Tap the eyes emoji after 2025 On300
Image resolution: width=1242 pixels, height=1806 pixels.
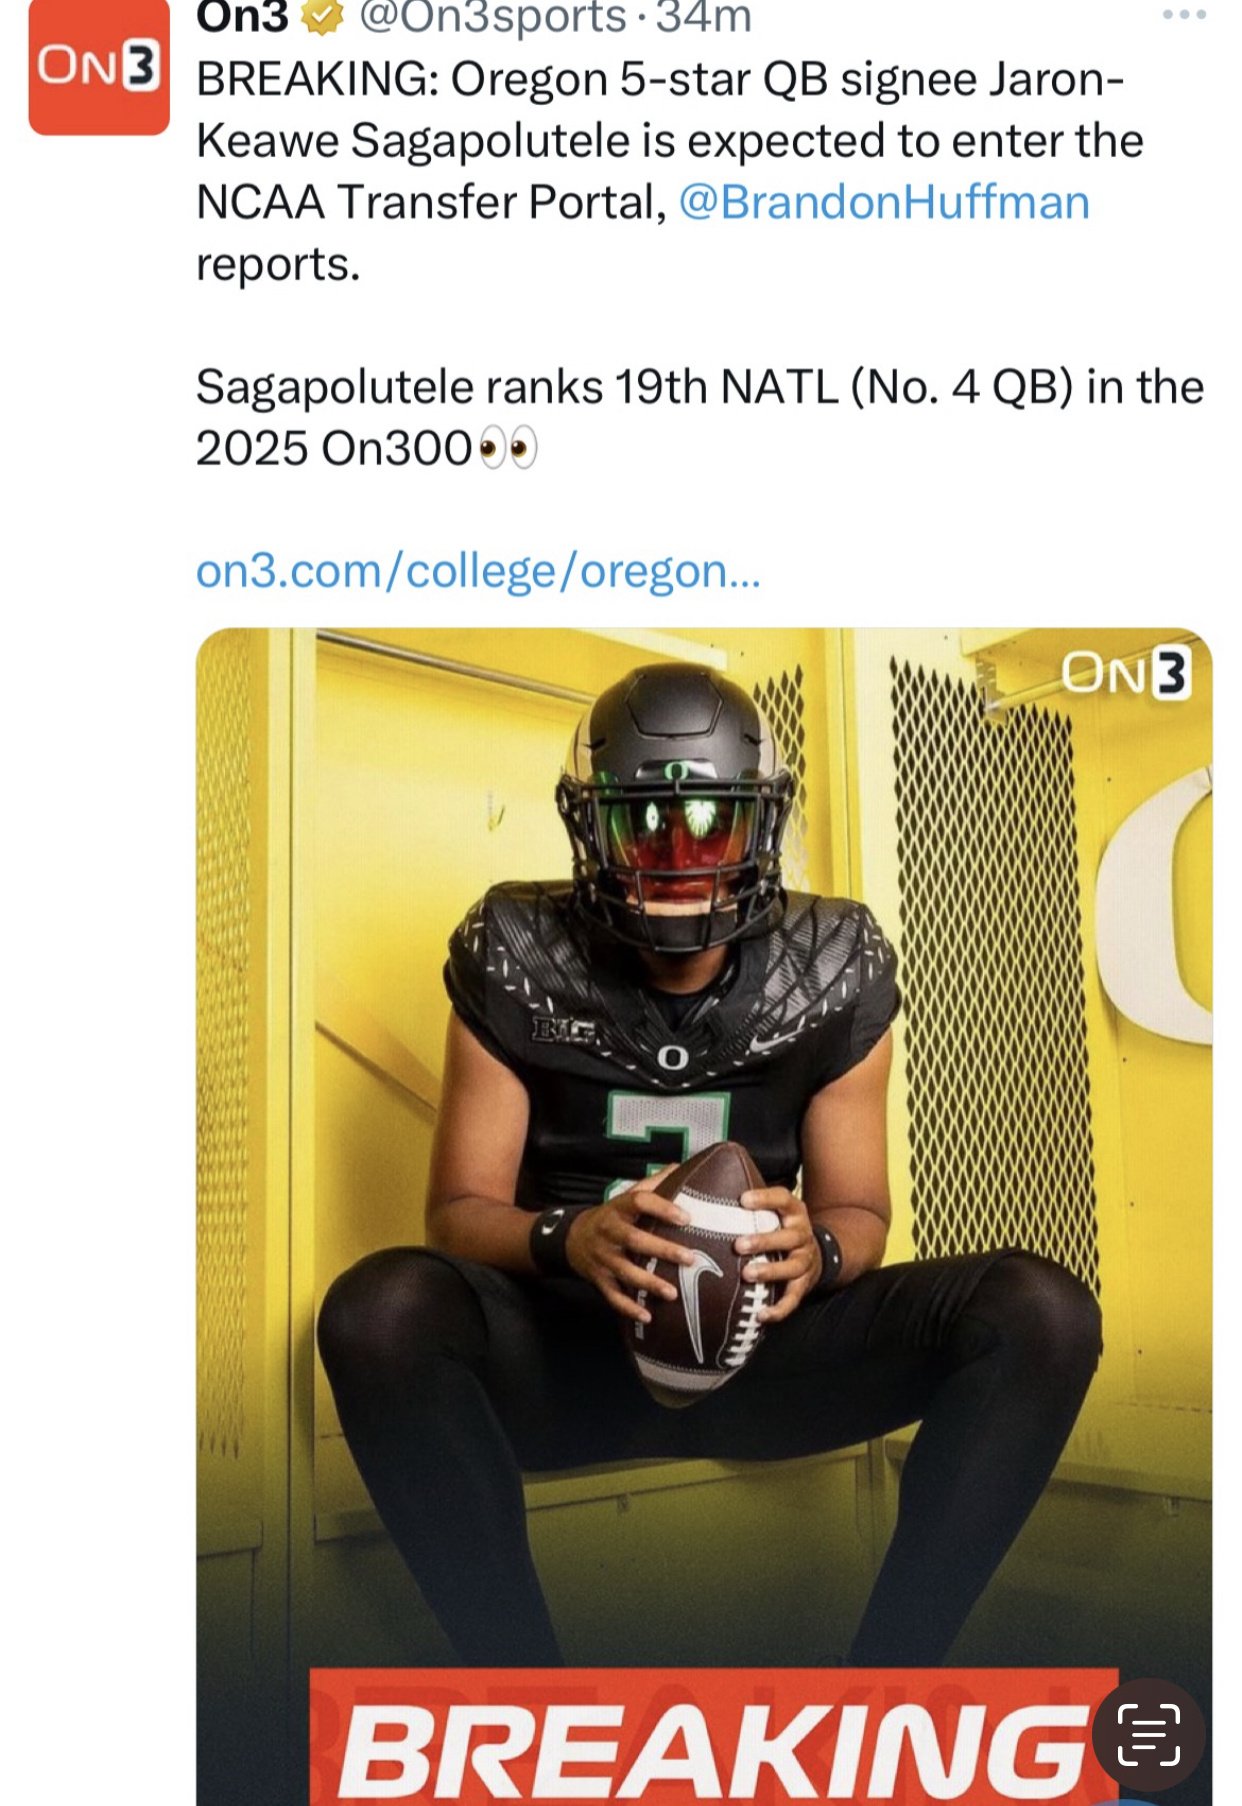pos(508,448)
